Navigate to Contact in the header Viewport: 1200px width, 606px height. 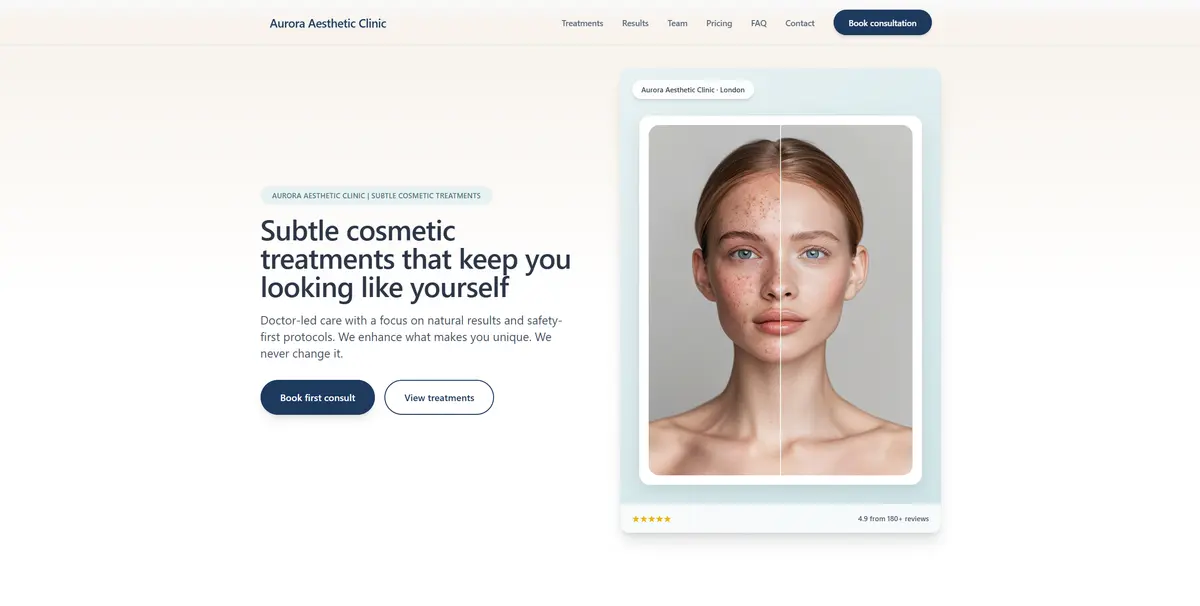800,23
